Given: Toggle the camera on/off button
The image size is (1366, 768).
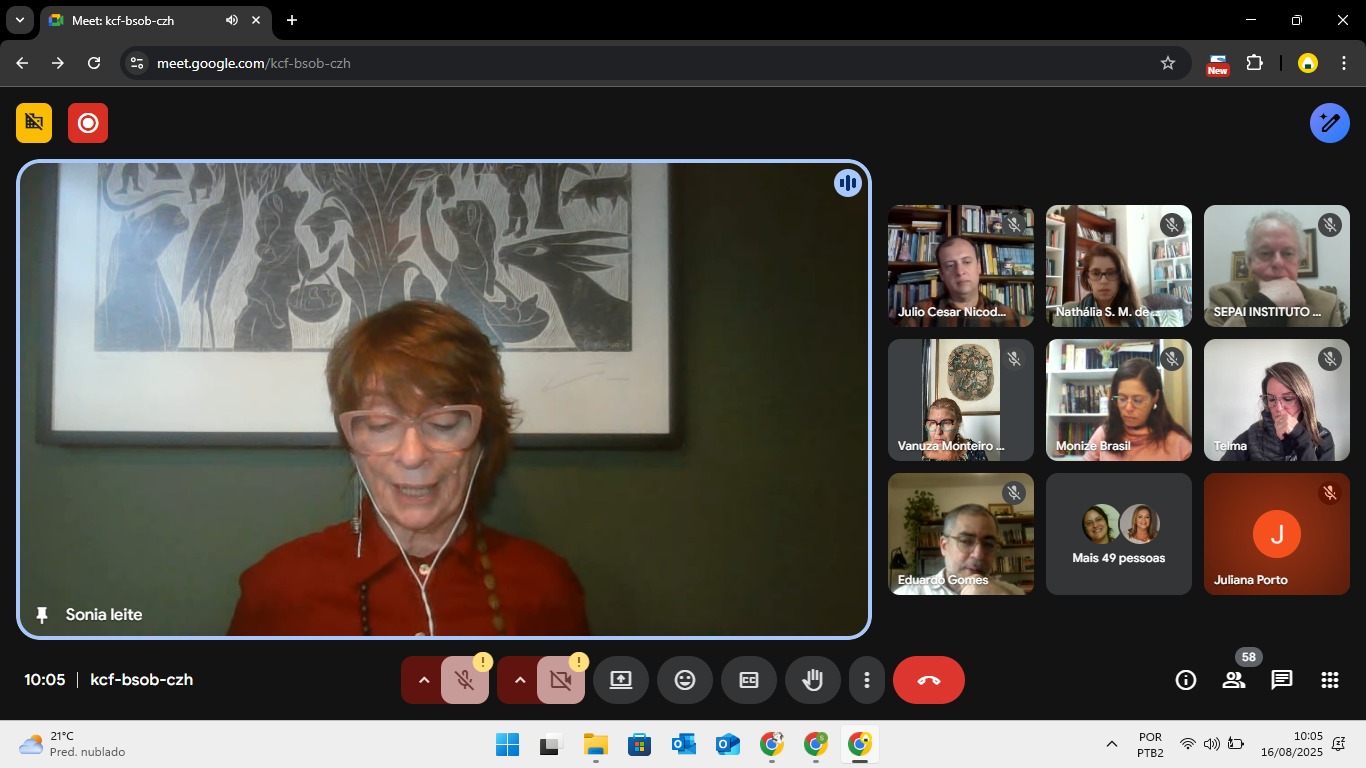Looking at the screenshot, I should [x=560, y=680].
